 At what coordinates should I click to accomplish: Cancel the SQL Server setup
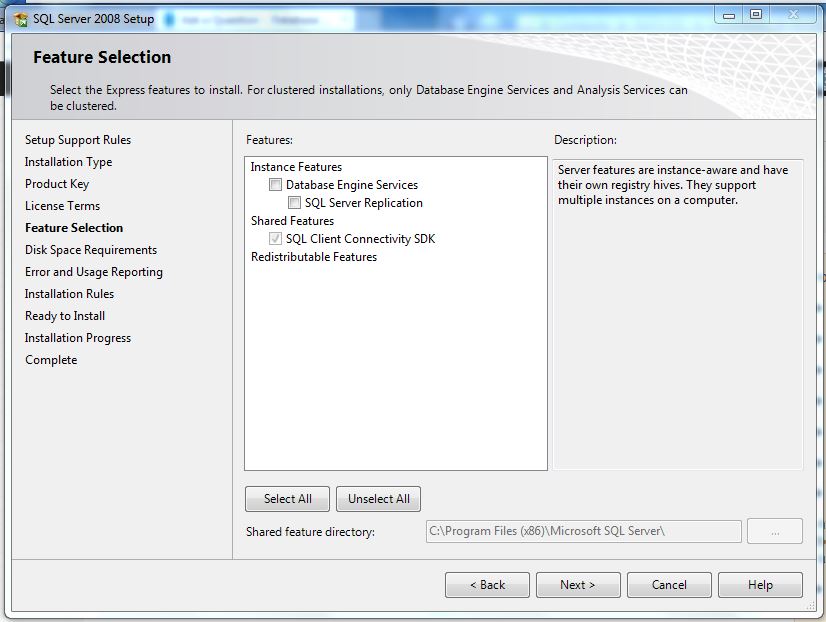point(669,585)
